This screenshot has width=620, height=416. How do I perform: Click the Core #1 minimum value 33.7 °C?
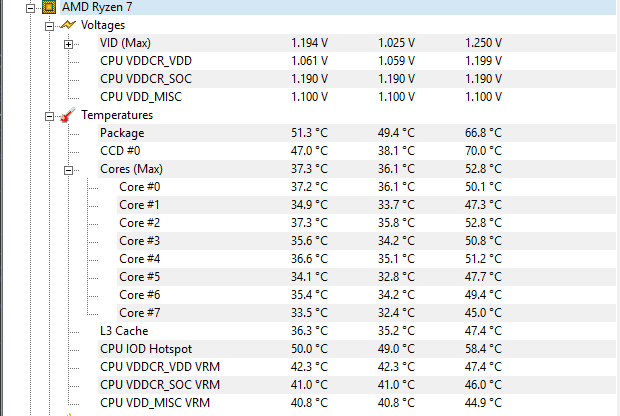point(397,205)
